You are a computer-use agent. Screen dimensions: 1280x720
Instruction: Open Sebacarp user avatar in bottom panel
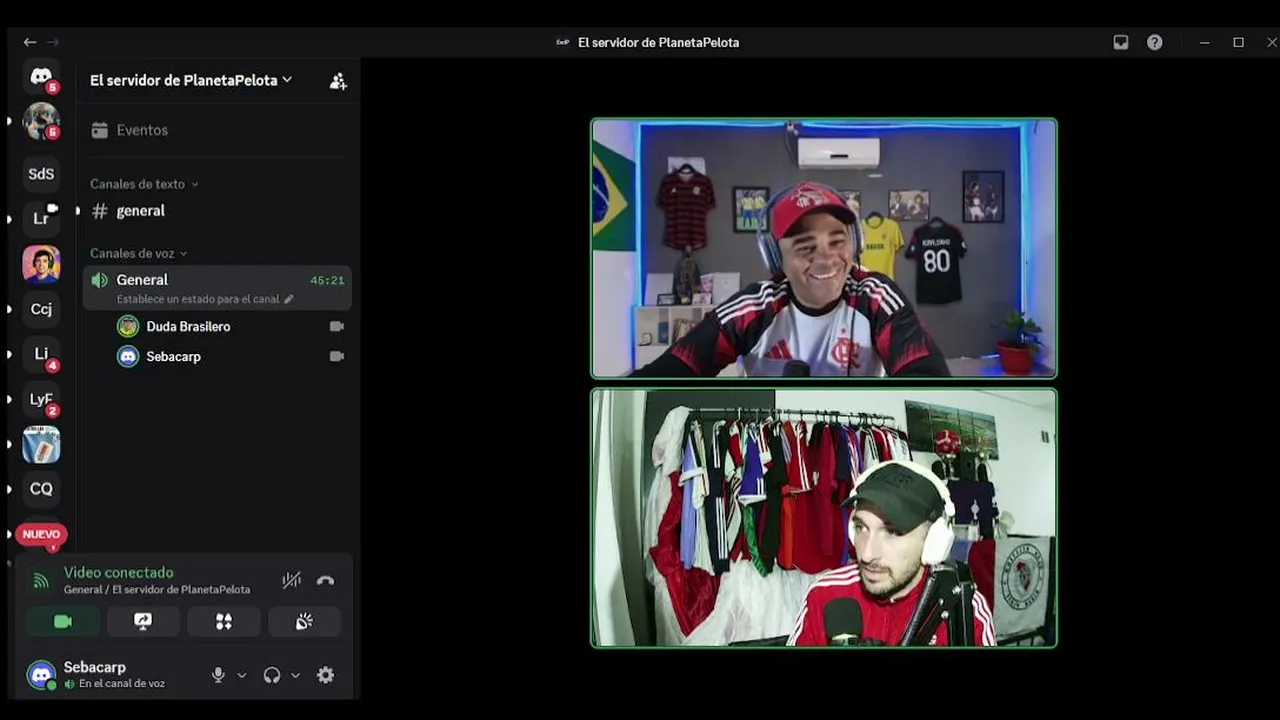[41, 675]
